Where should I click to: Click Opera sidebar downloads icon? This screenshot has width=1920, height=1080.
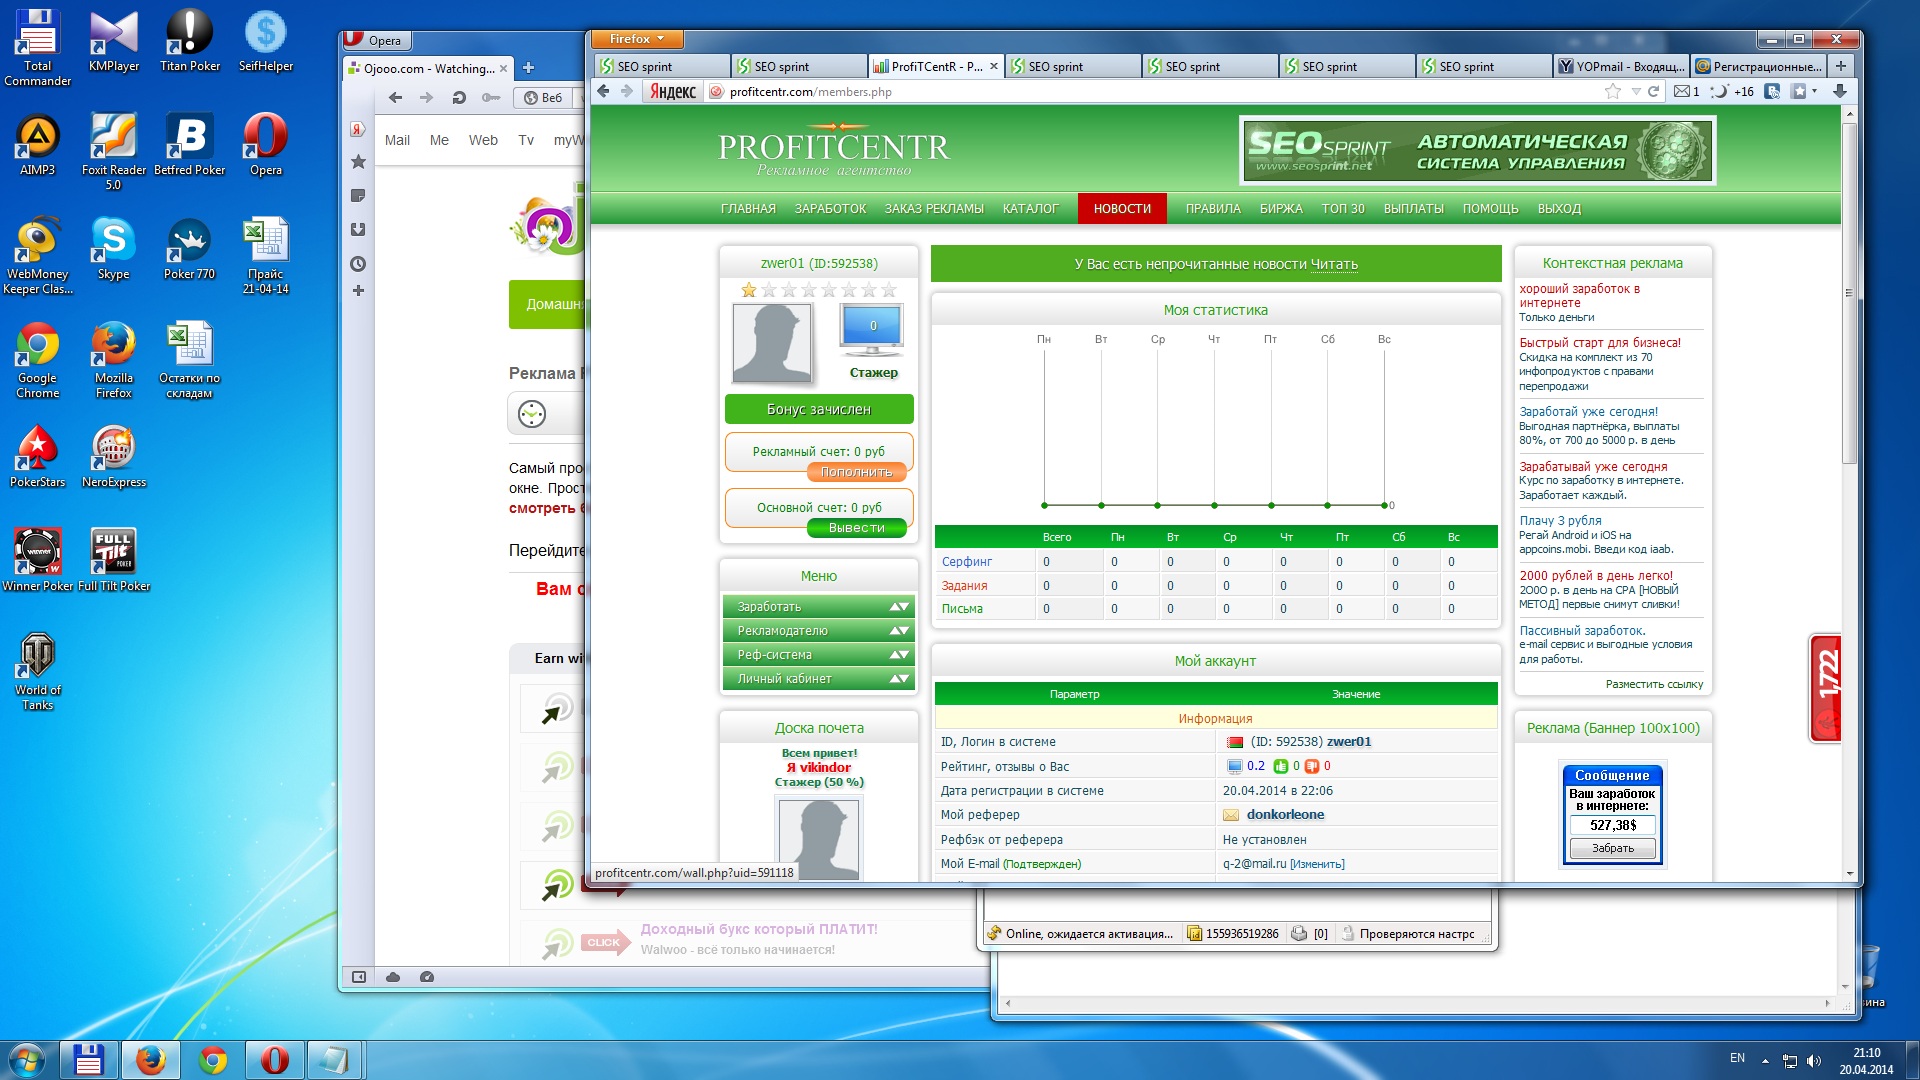point(358,230)
